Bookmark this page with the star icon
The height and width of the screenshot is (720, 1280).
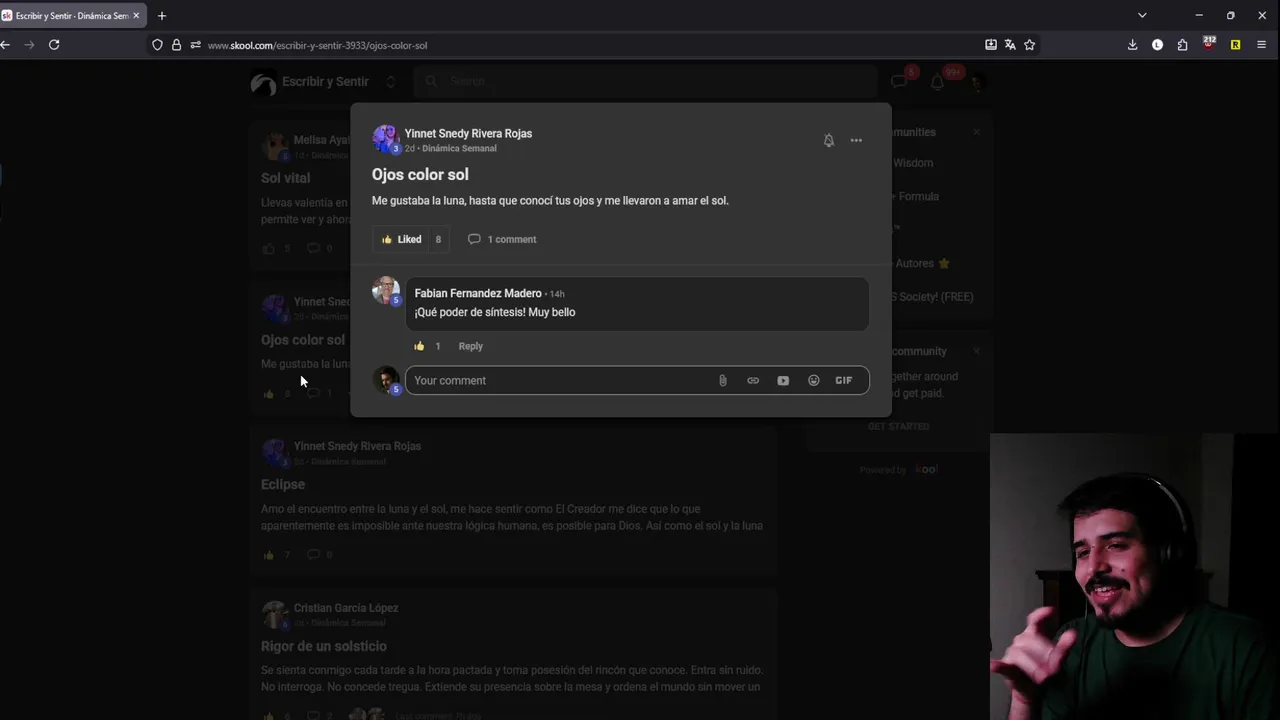[x=1029, y=44]
